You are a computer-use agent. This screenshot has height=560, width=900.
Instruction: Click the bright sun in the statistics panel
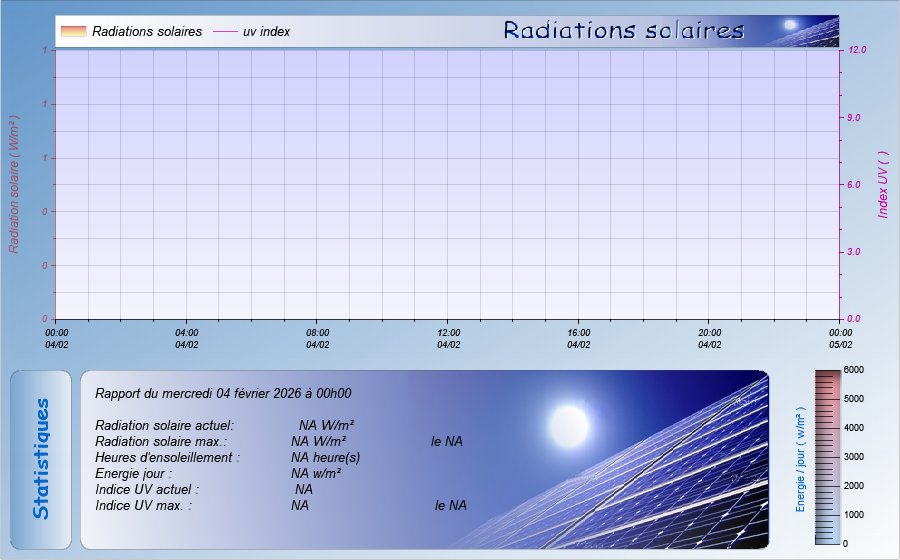[568, 419]
